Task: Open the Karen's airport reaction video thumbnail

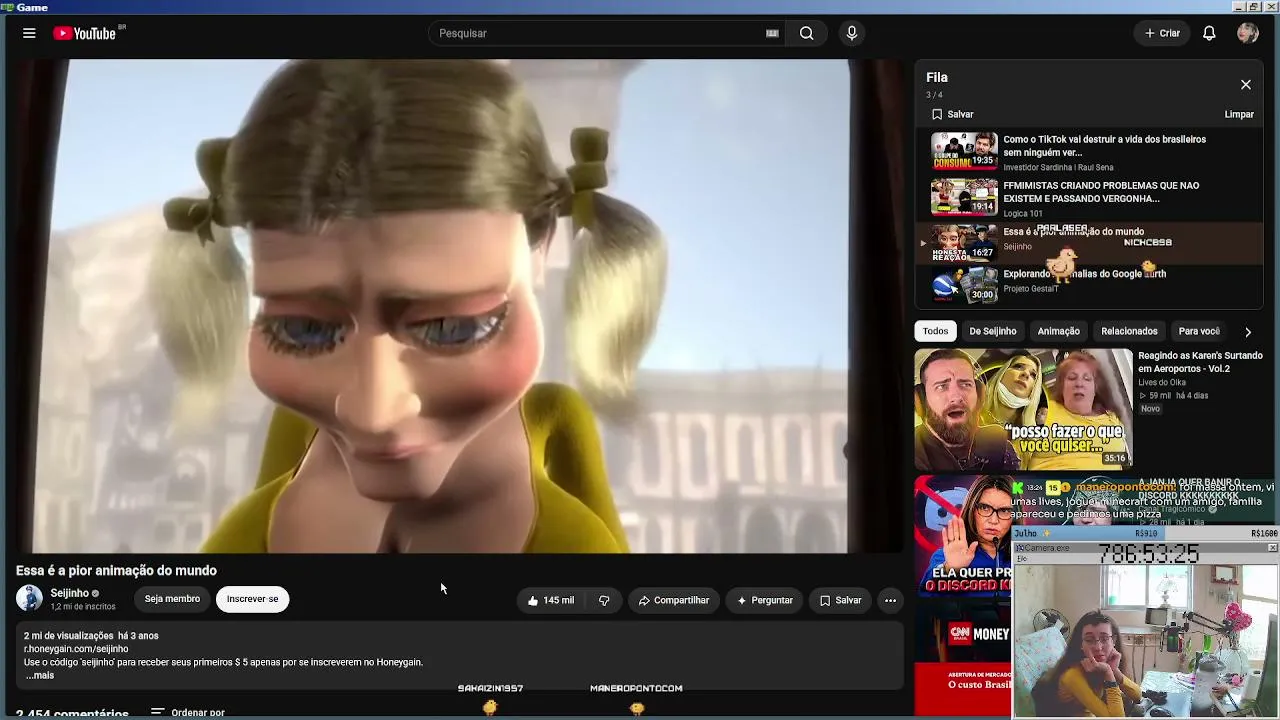Action: pos(1023,408)
